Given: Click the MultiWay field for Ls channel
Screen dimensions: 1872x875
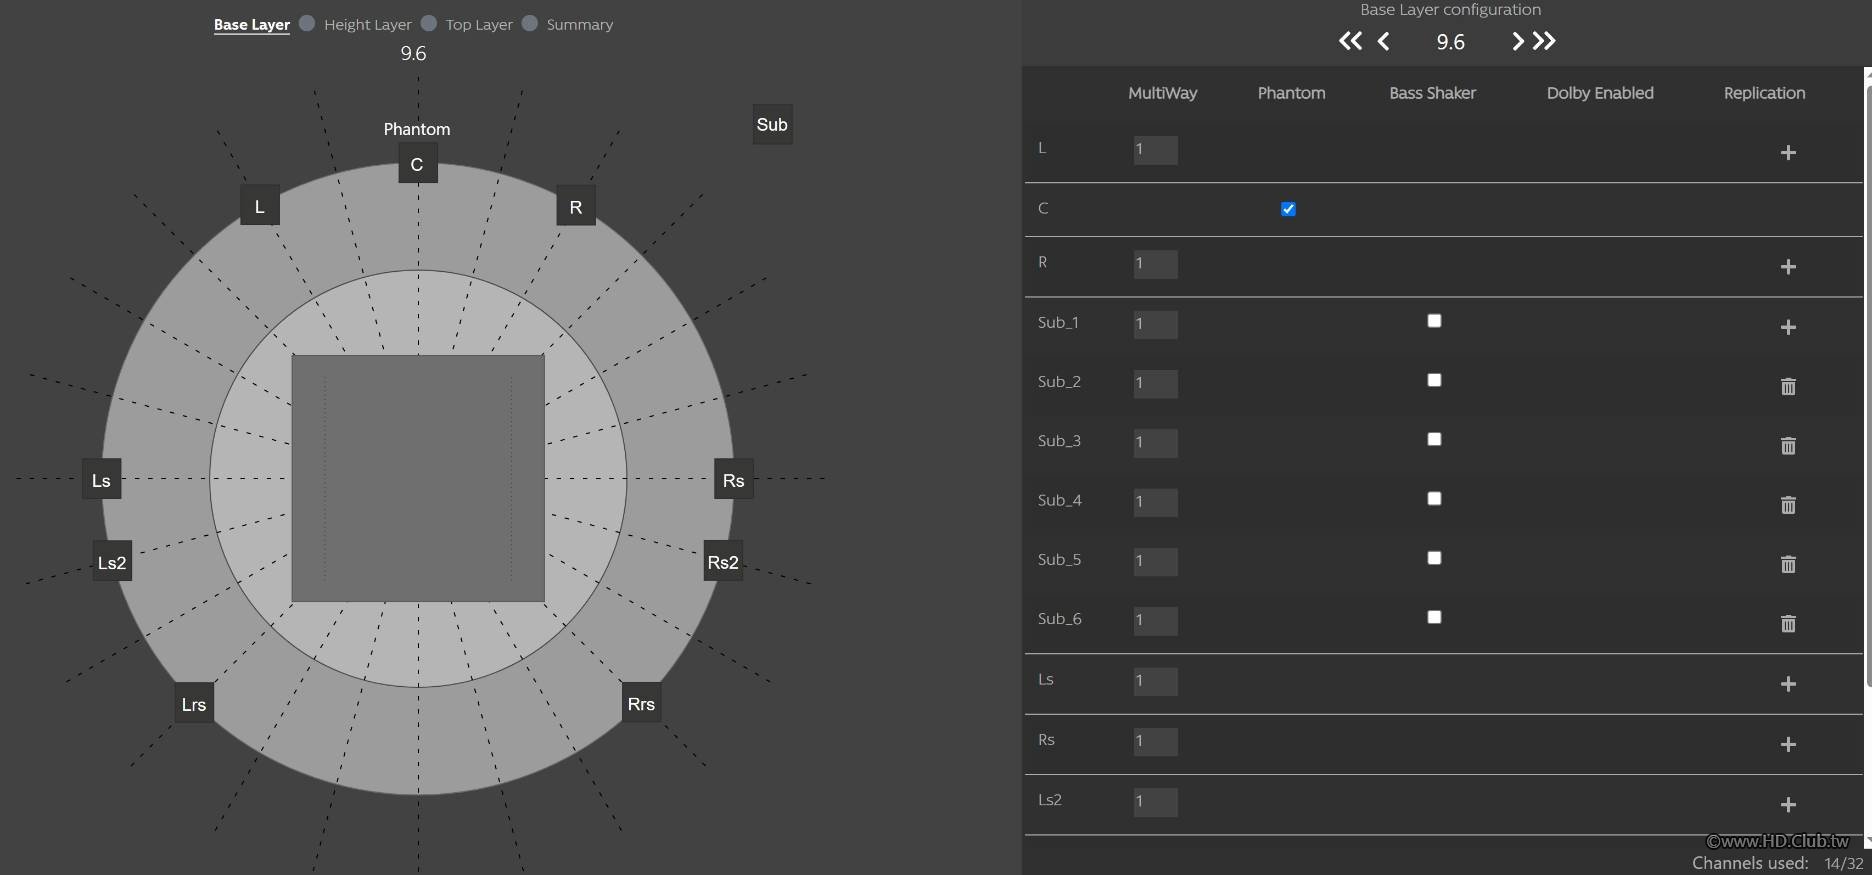Looking at the screenshot, I should (x=1155, y=681).
